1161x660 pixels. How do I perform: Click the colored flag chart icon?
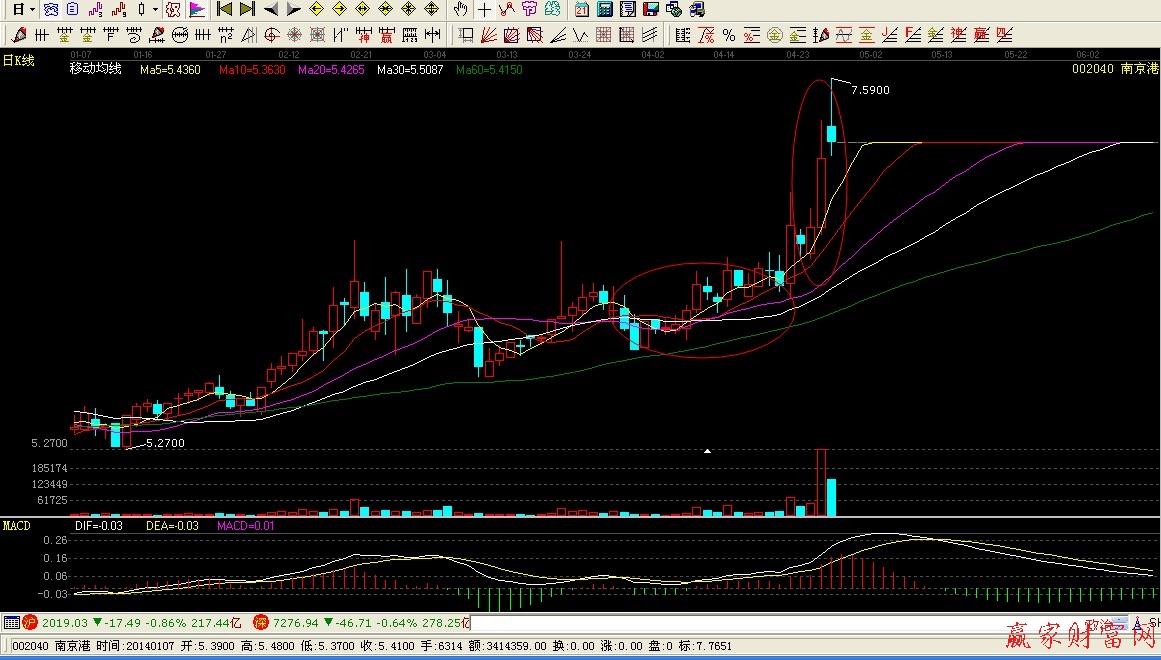tap(197, 10)
